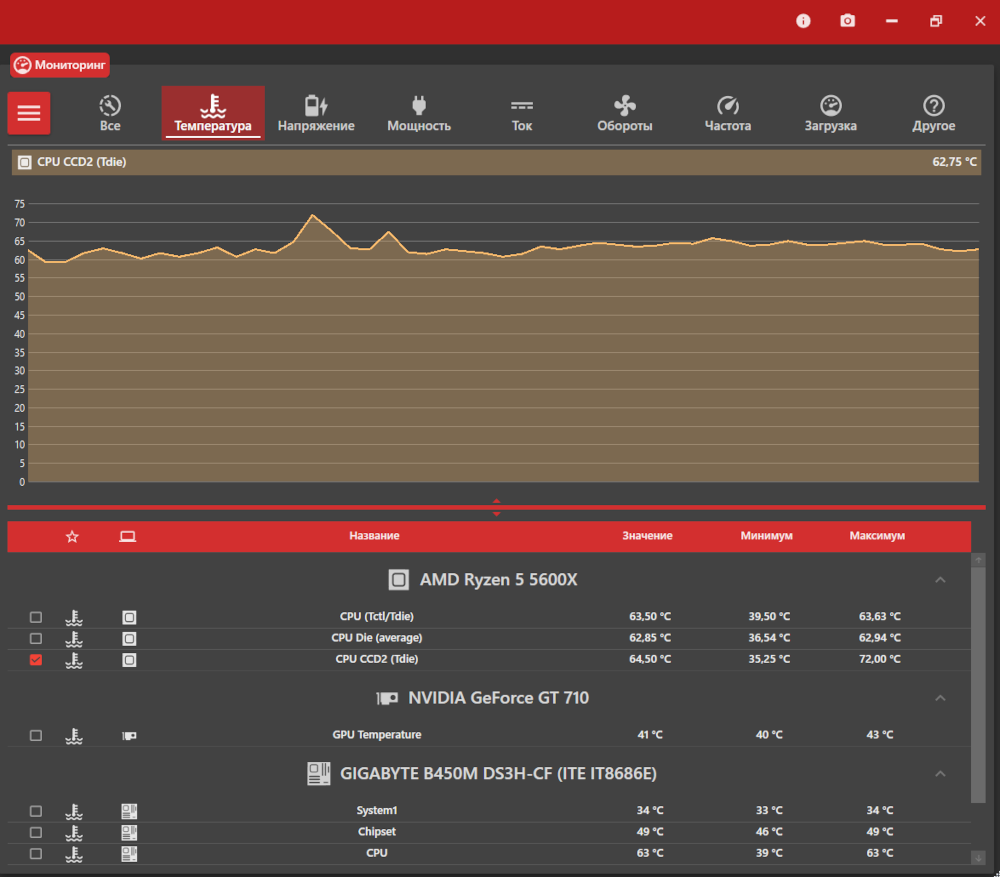The height and width of the screenshot is (877, 1000).
Task: Enable the motherboard CPU row checkbox
Action: 36,853
